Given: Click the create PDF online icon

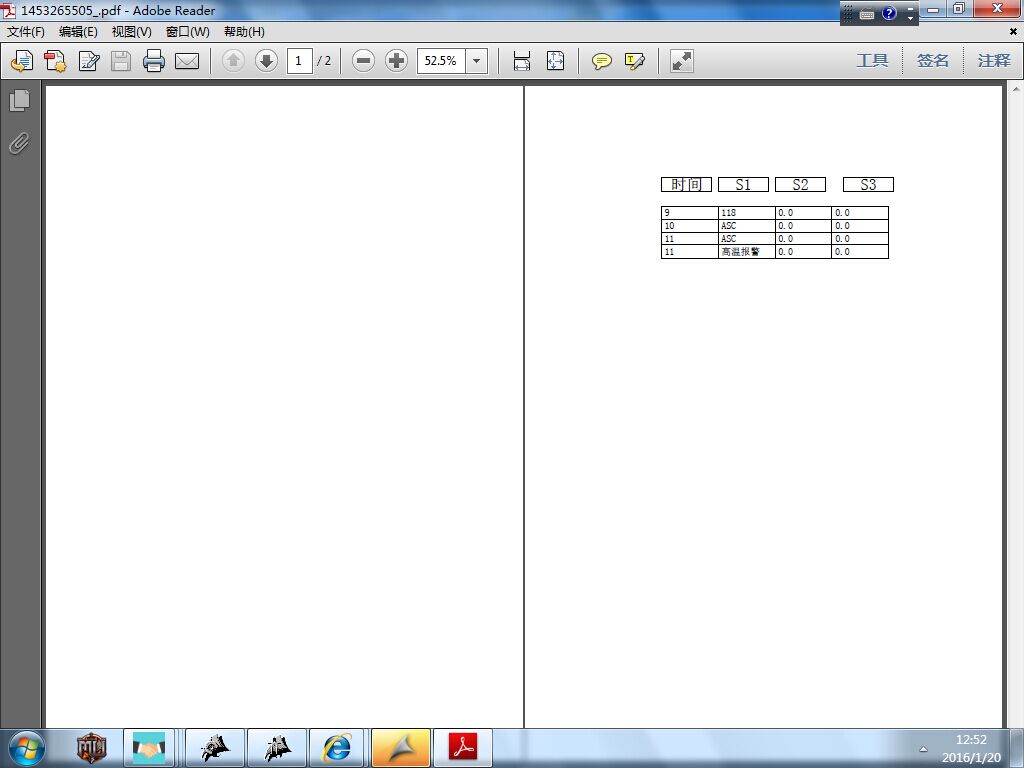Looking at the screenshot, I should (22, 61).
